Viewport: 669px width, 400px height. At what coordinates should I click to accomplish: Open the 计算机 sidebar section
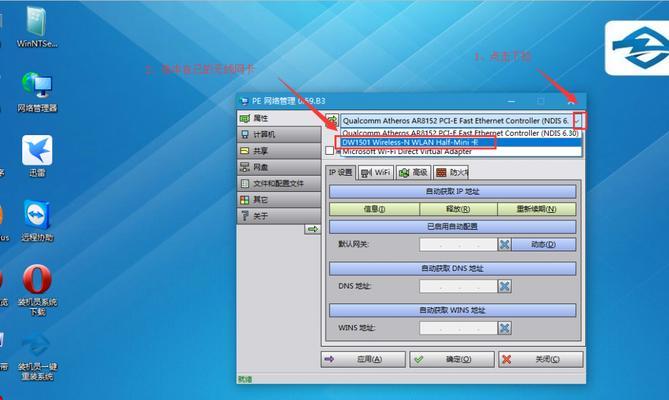[x=279, y=134]
